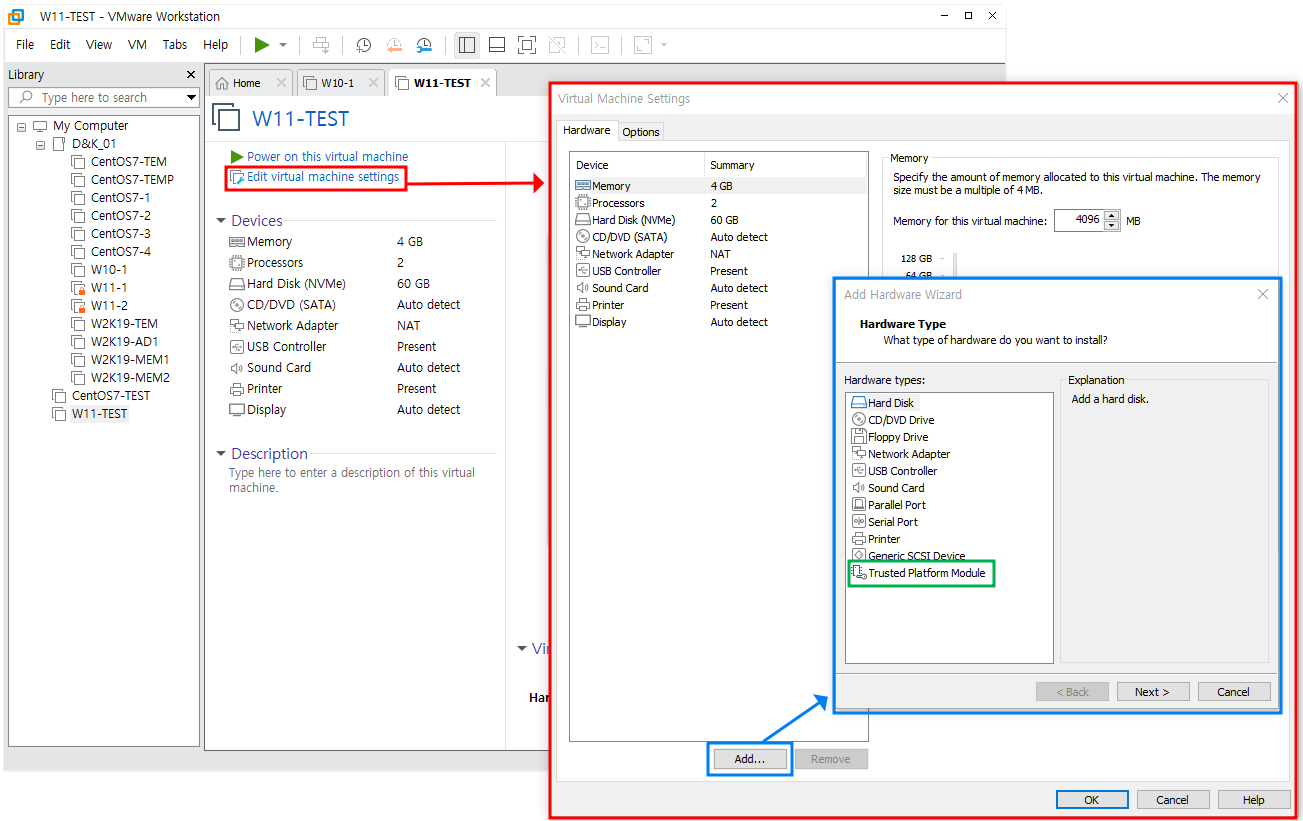The image size is (1303, 821).
Task: Close the W11-TEST tab
Action: [x=485, y=83]
